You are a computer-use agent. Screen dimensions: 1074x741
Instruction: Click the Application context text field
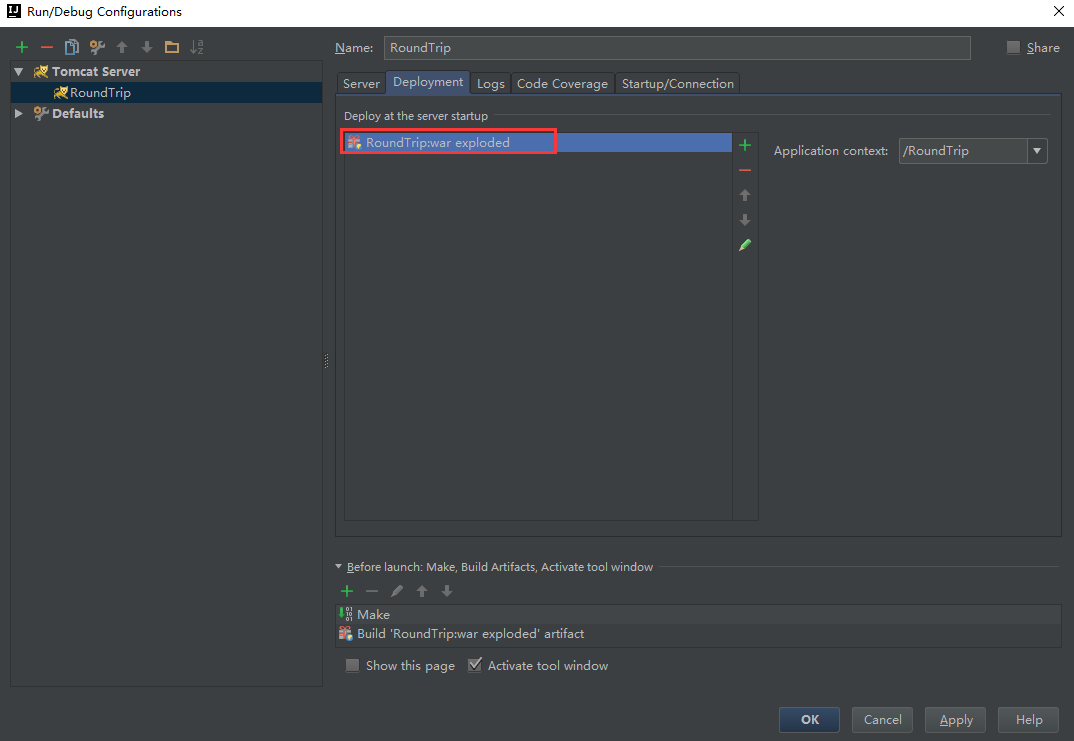pos(963,151)
